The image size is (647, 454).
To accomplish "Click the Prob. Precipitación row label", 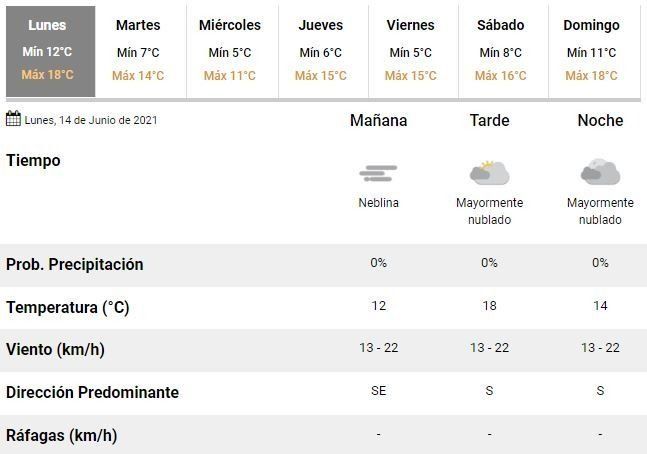I will [x=75, y=264].
